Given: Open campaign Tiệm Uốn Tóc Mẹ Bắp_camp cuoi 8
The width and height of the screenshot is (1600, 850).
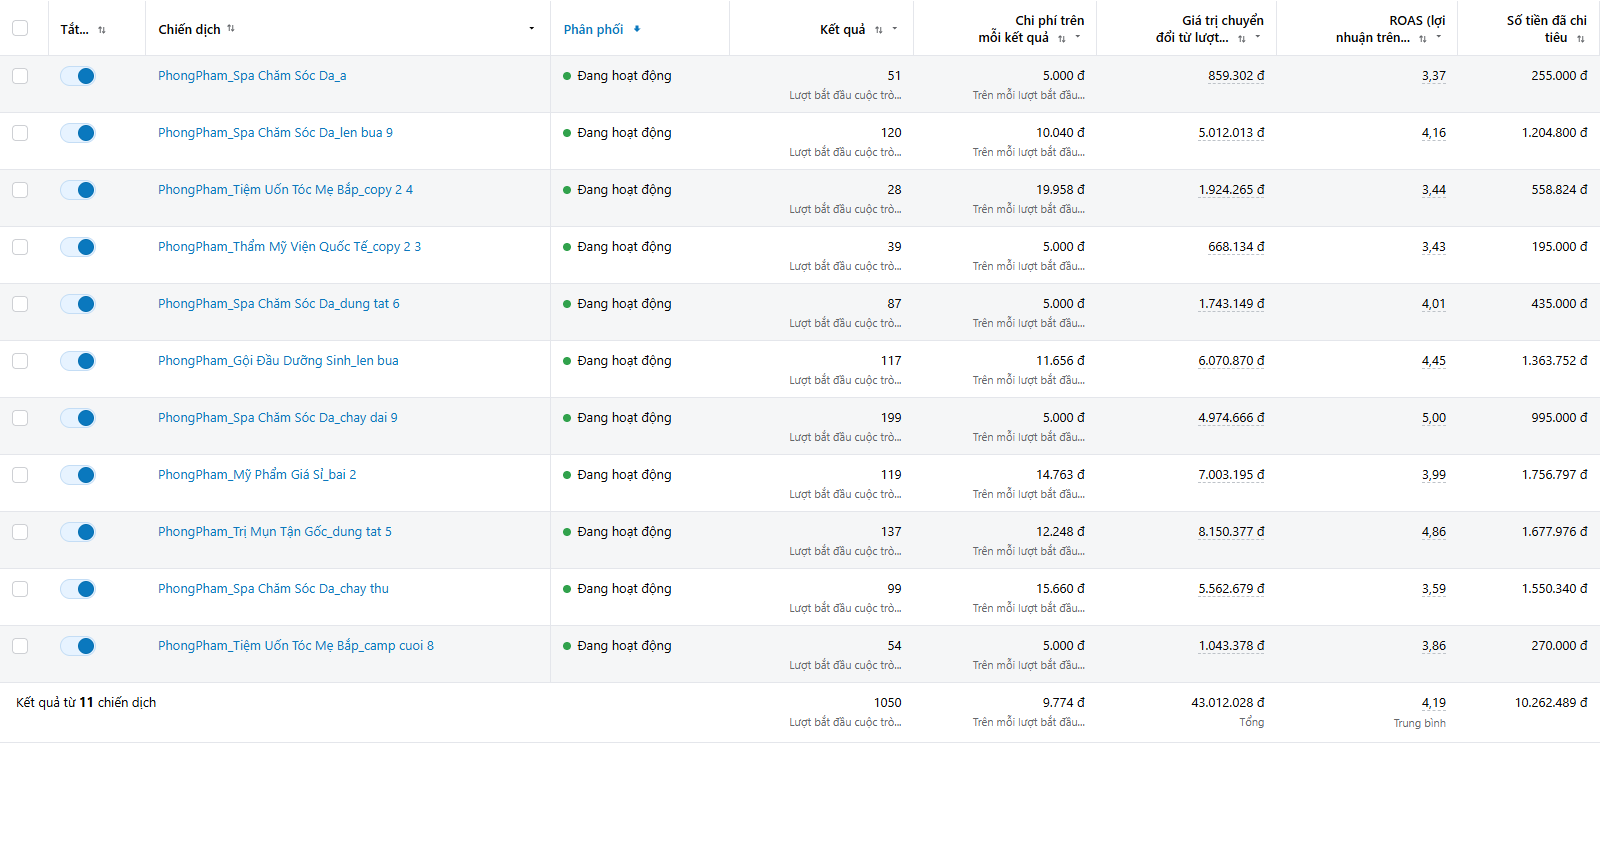Looking at the screenshot, I should point(296,645).
